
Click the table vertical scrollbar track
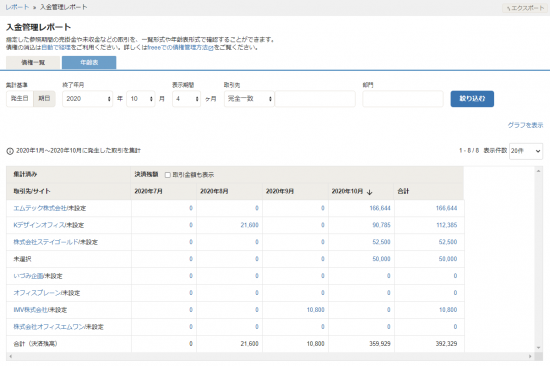pos(538,260)
